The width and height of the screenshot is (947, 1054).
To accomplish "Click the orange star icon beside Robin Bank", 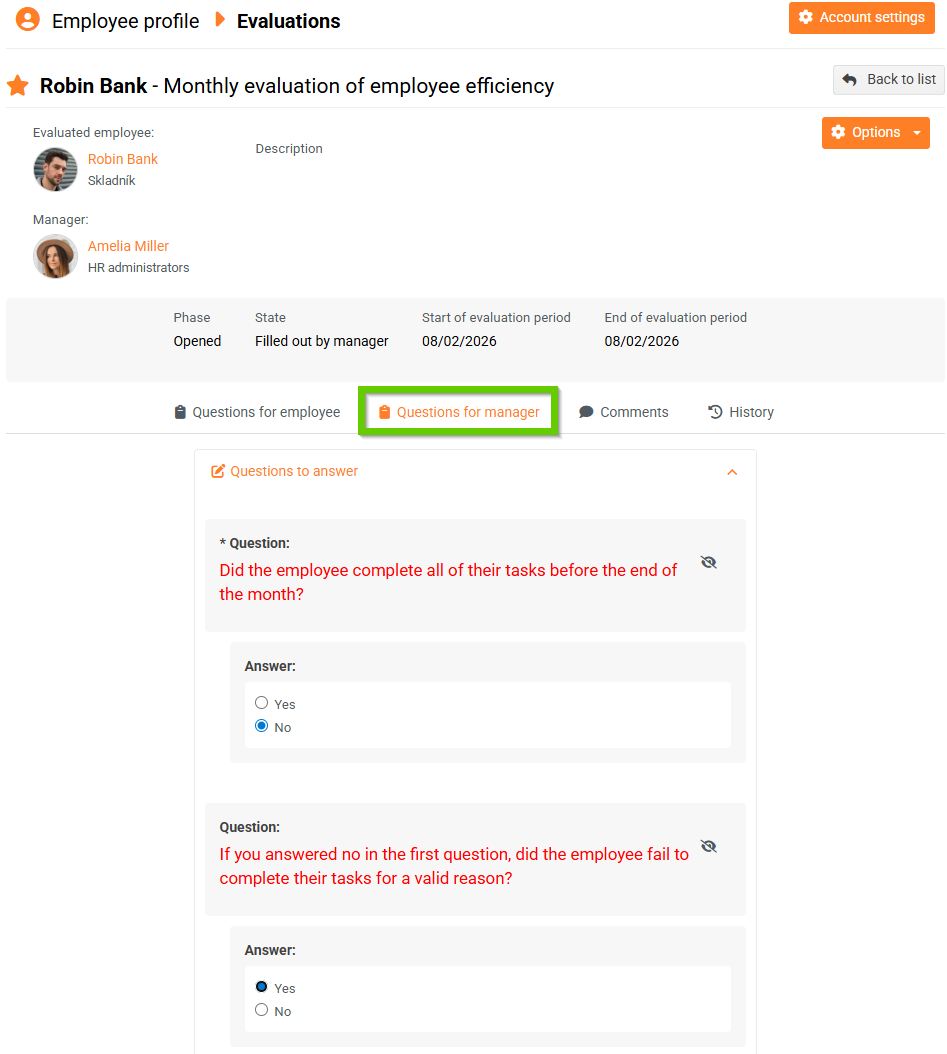I will pos(18,86).
